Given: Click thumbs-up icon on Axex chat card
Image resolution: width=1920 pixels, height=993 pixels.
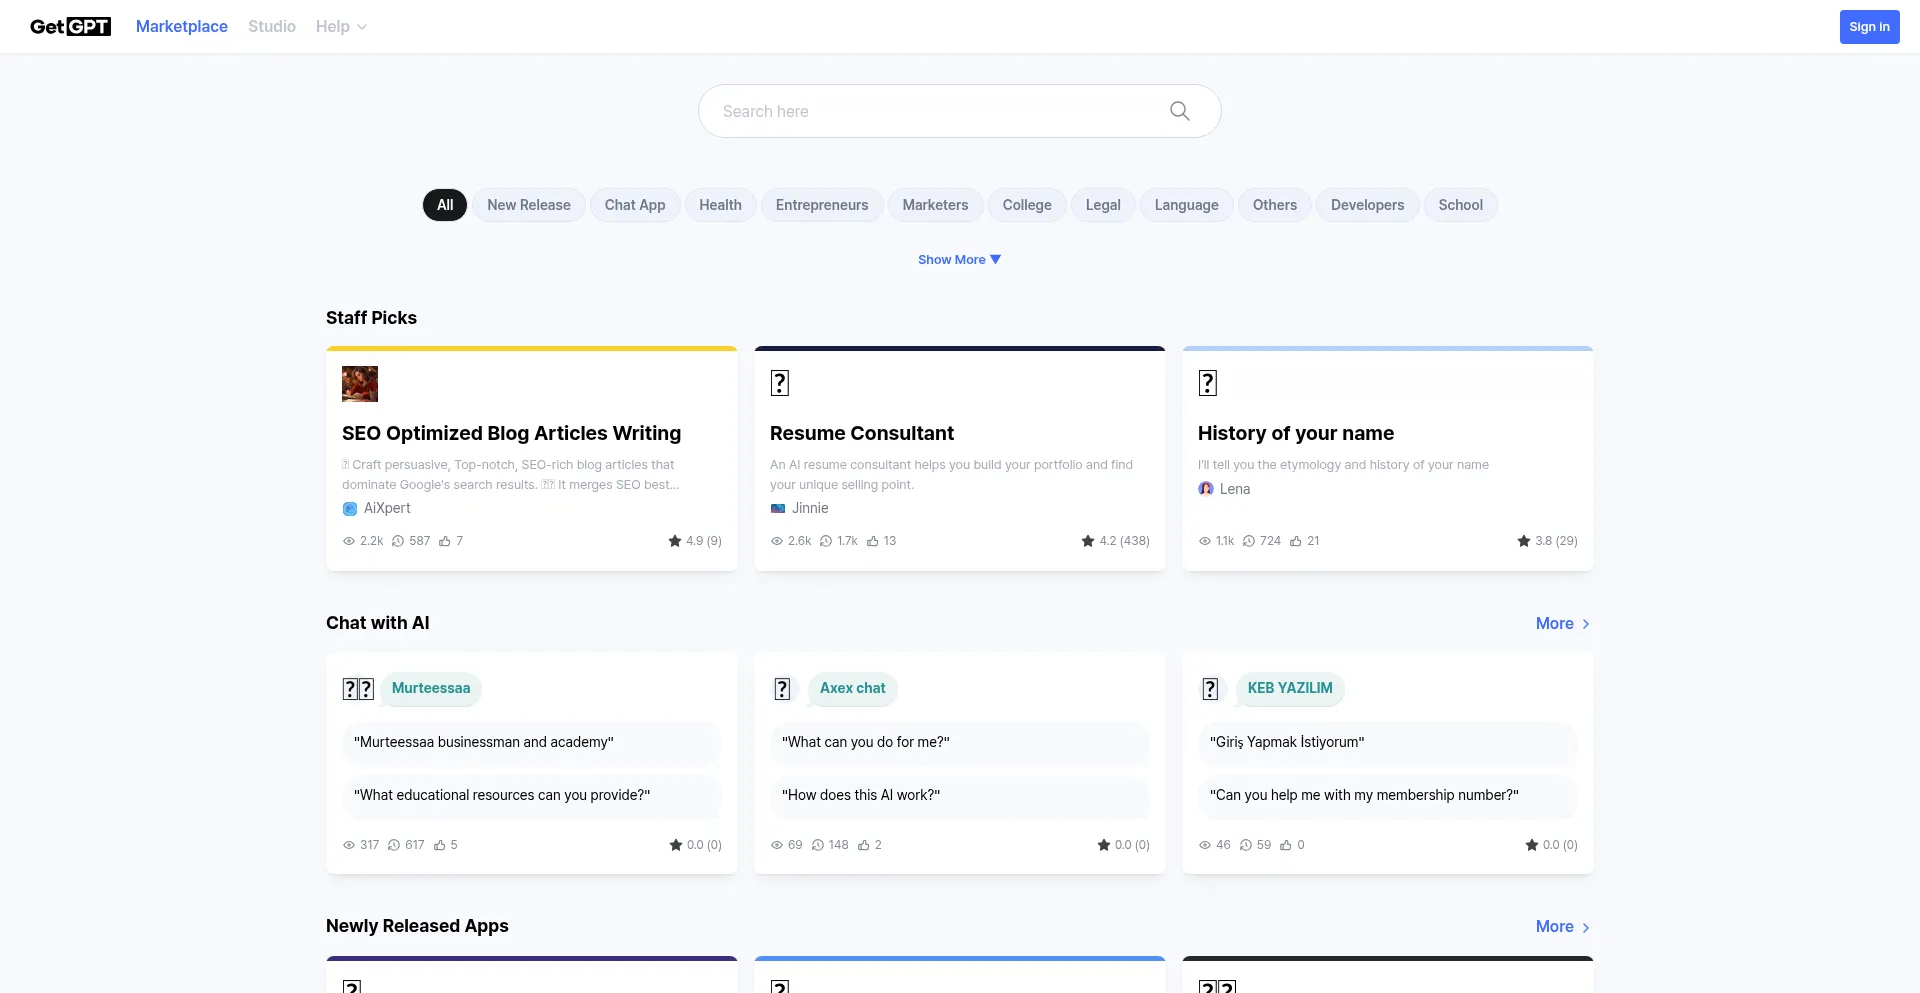Looking at the screenshot, I should (864, 845).
